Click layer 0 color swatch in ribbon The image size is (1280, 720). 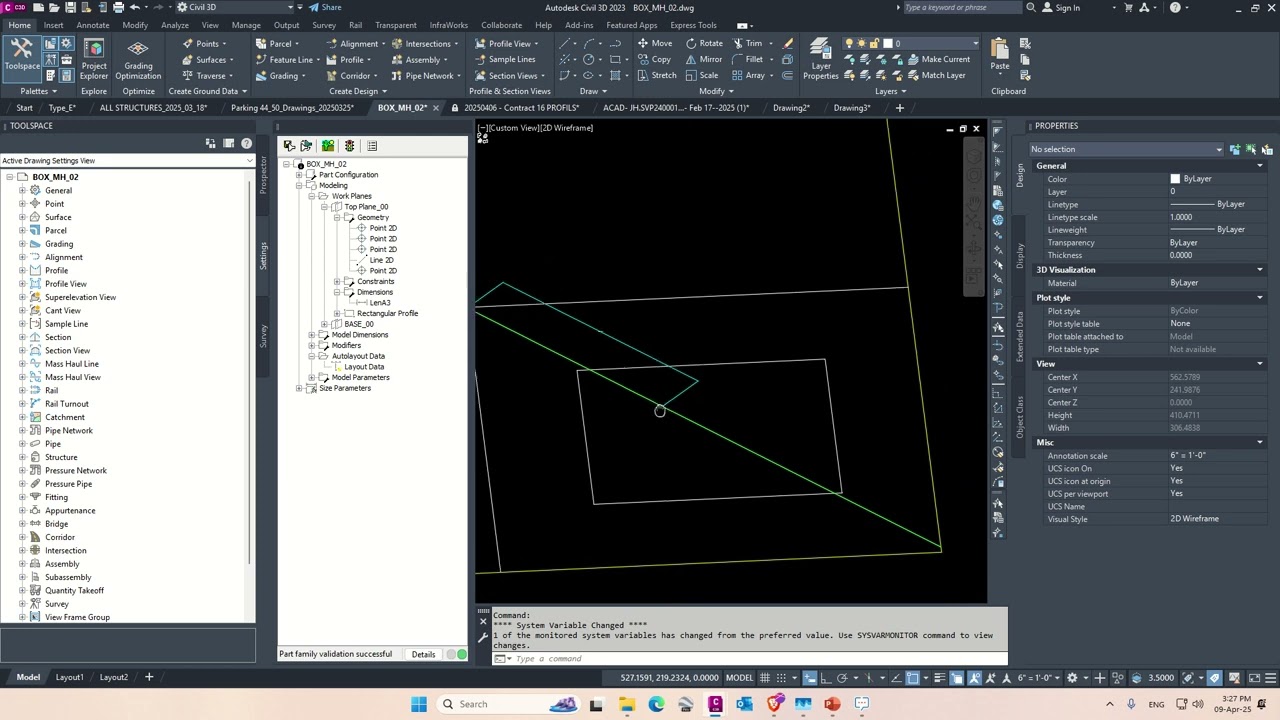pos(887,43)
